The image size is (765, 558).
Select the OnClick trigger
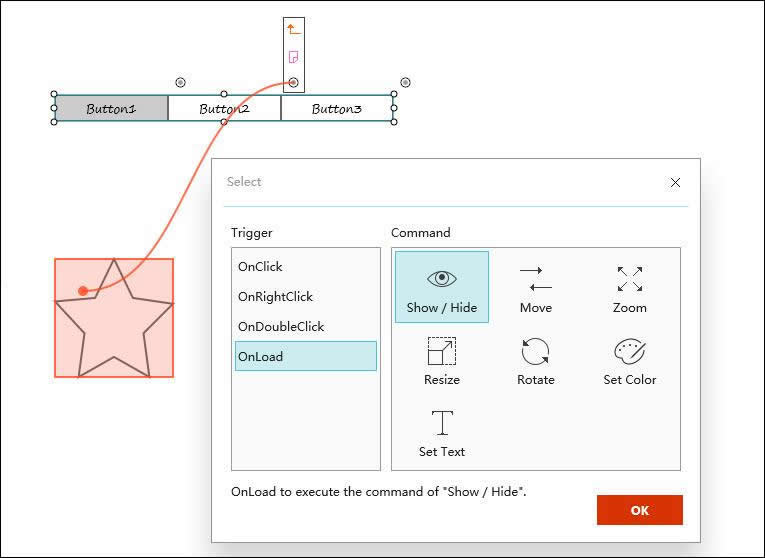tap(306, 267)
